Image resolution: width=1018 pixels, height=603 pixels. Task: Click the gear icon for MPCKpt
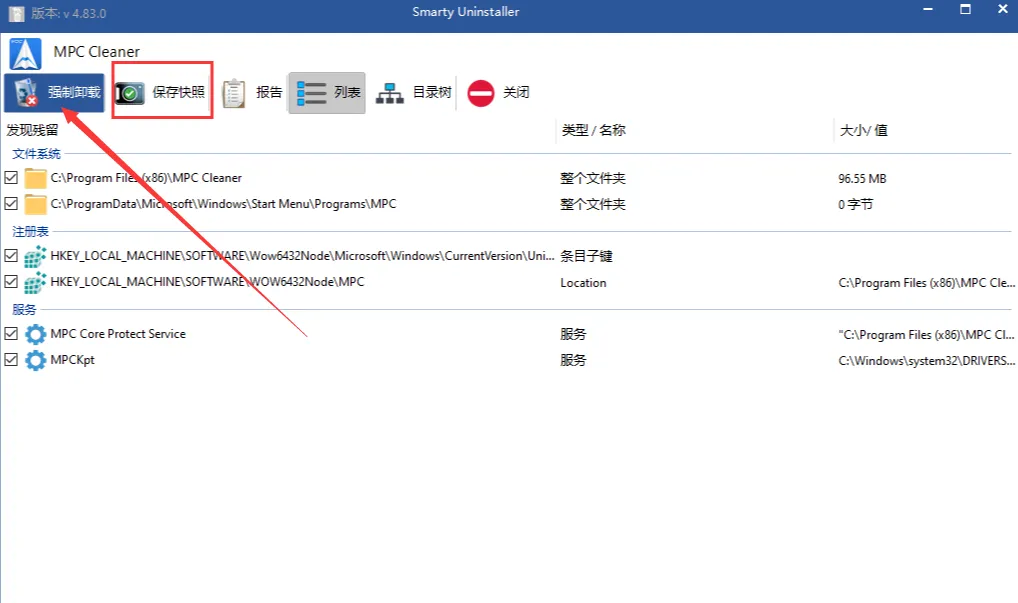(35, 360)
